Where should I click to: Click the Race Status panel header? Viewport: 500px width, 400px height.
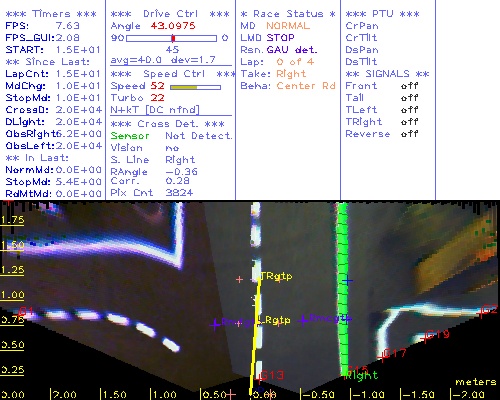(x=288, y=14)
